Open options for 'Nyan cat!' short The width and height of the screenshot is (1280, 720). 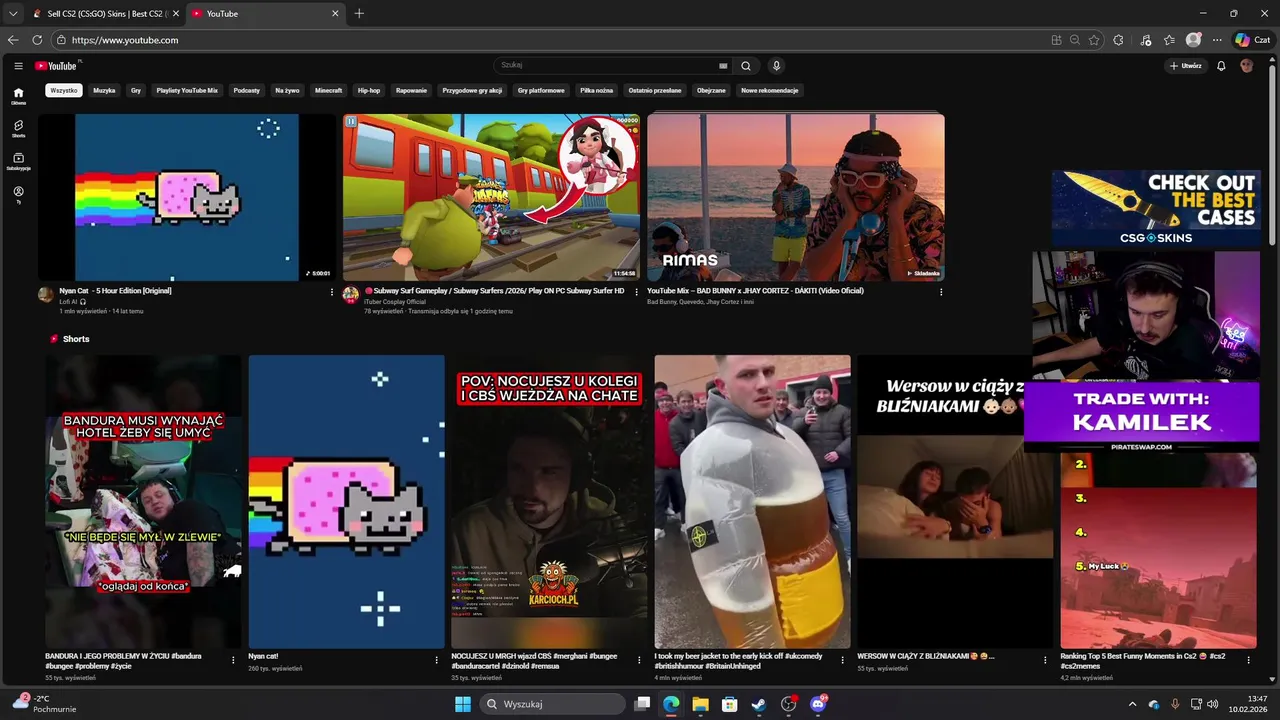436,660
